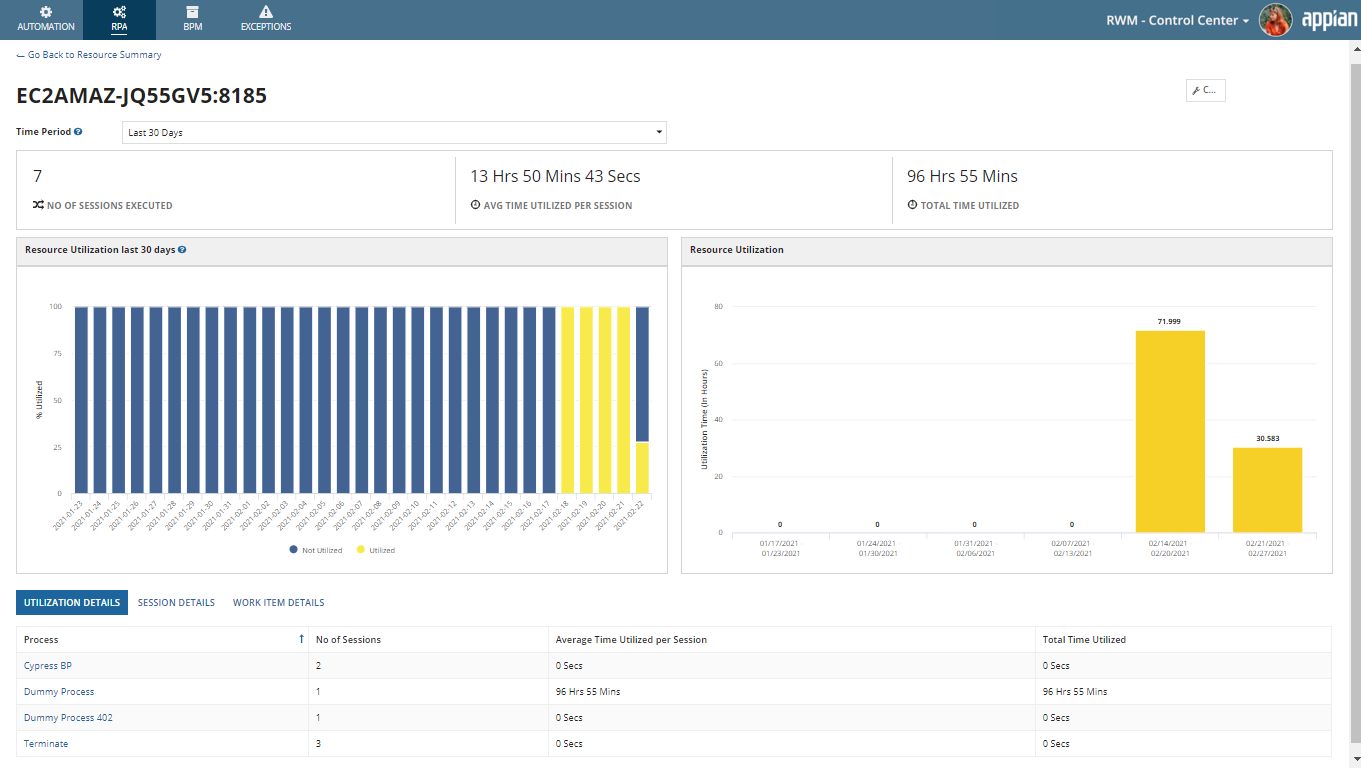Click the shuffle icon beside No Of Sessions Executed
The height and width of the screenshot is (768, 1361).
pos(38,205)
